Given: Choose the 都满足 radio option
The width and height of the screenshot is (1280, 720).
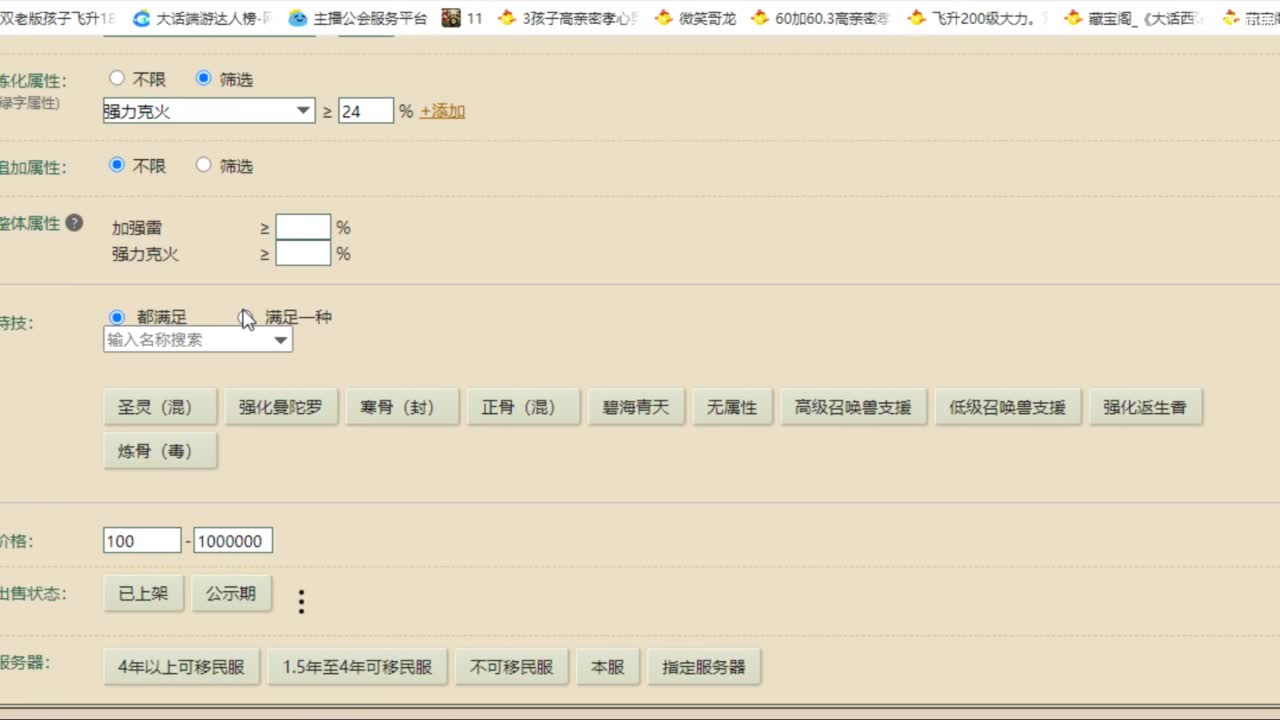Looking at the screenshot, I should click(117, 317).
